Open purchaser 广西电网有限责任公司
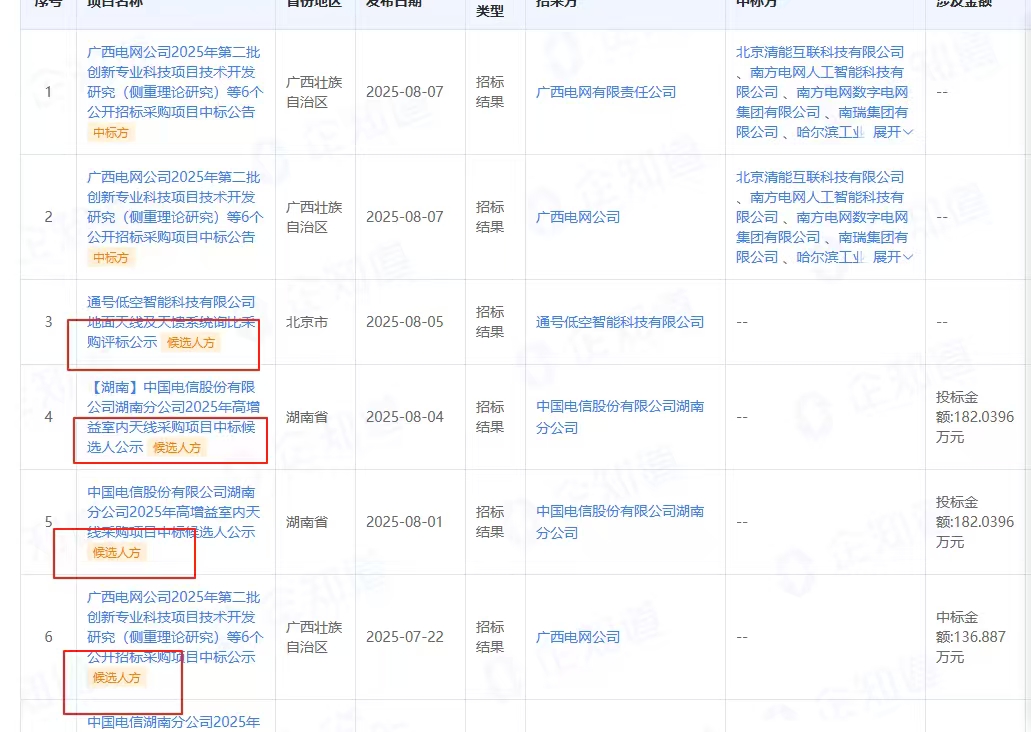 pos(606,92)
